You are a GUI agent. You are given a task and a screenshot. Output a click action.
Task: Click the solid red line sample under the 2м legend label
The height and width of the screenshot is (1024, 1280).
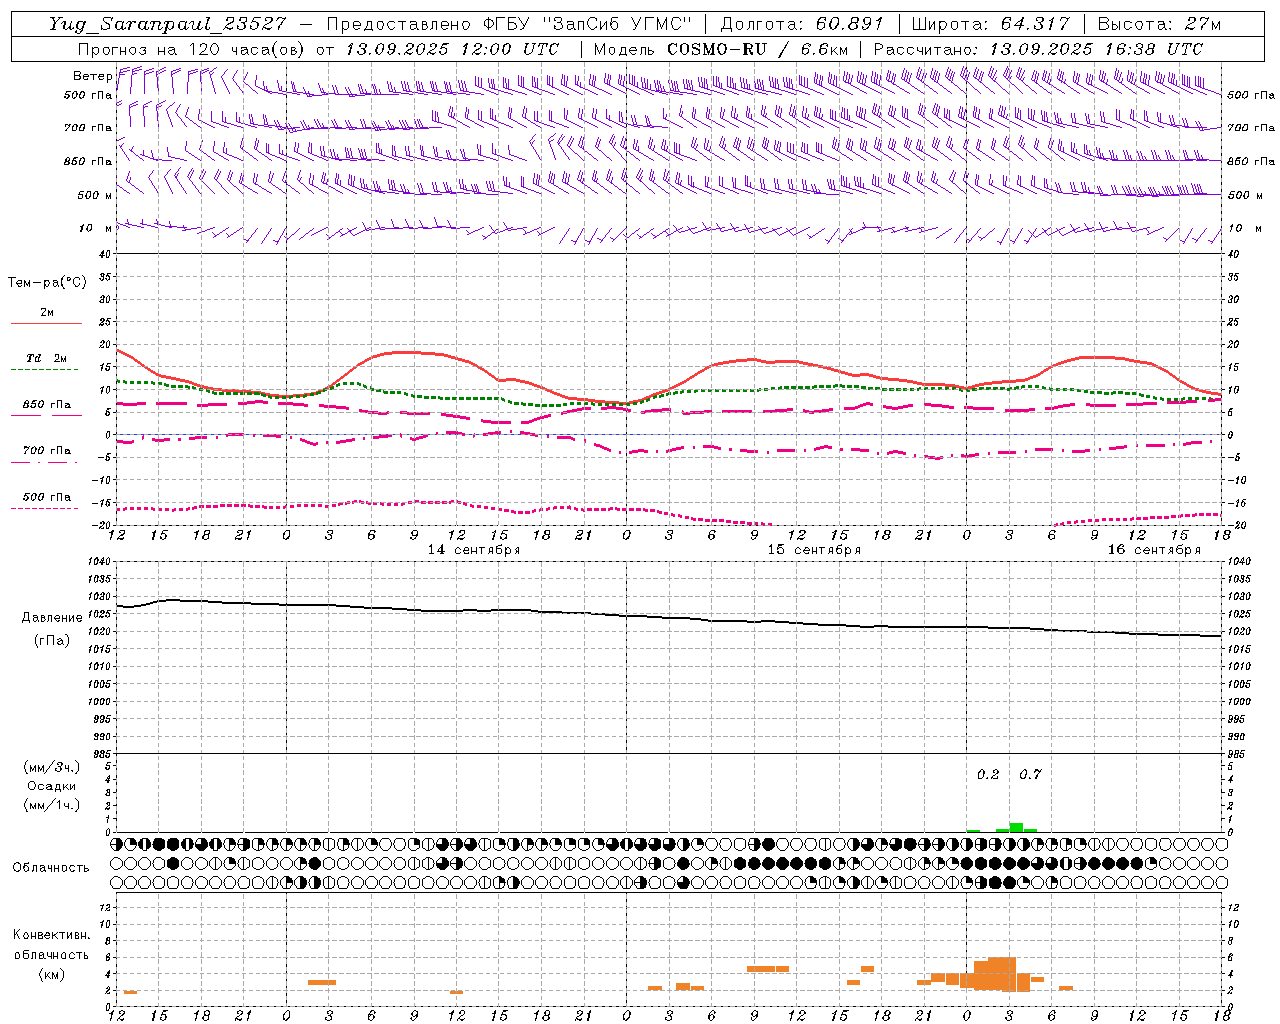[x=46, y=324]
